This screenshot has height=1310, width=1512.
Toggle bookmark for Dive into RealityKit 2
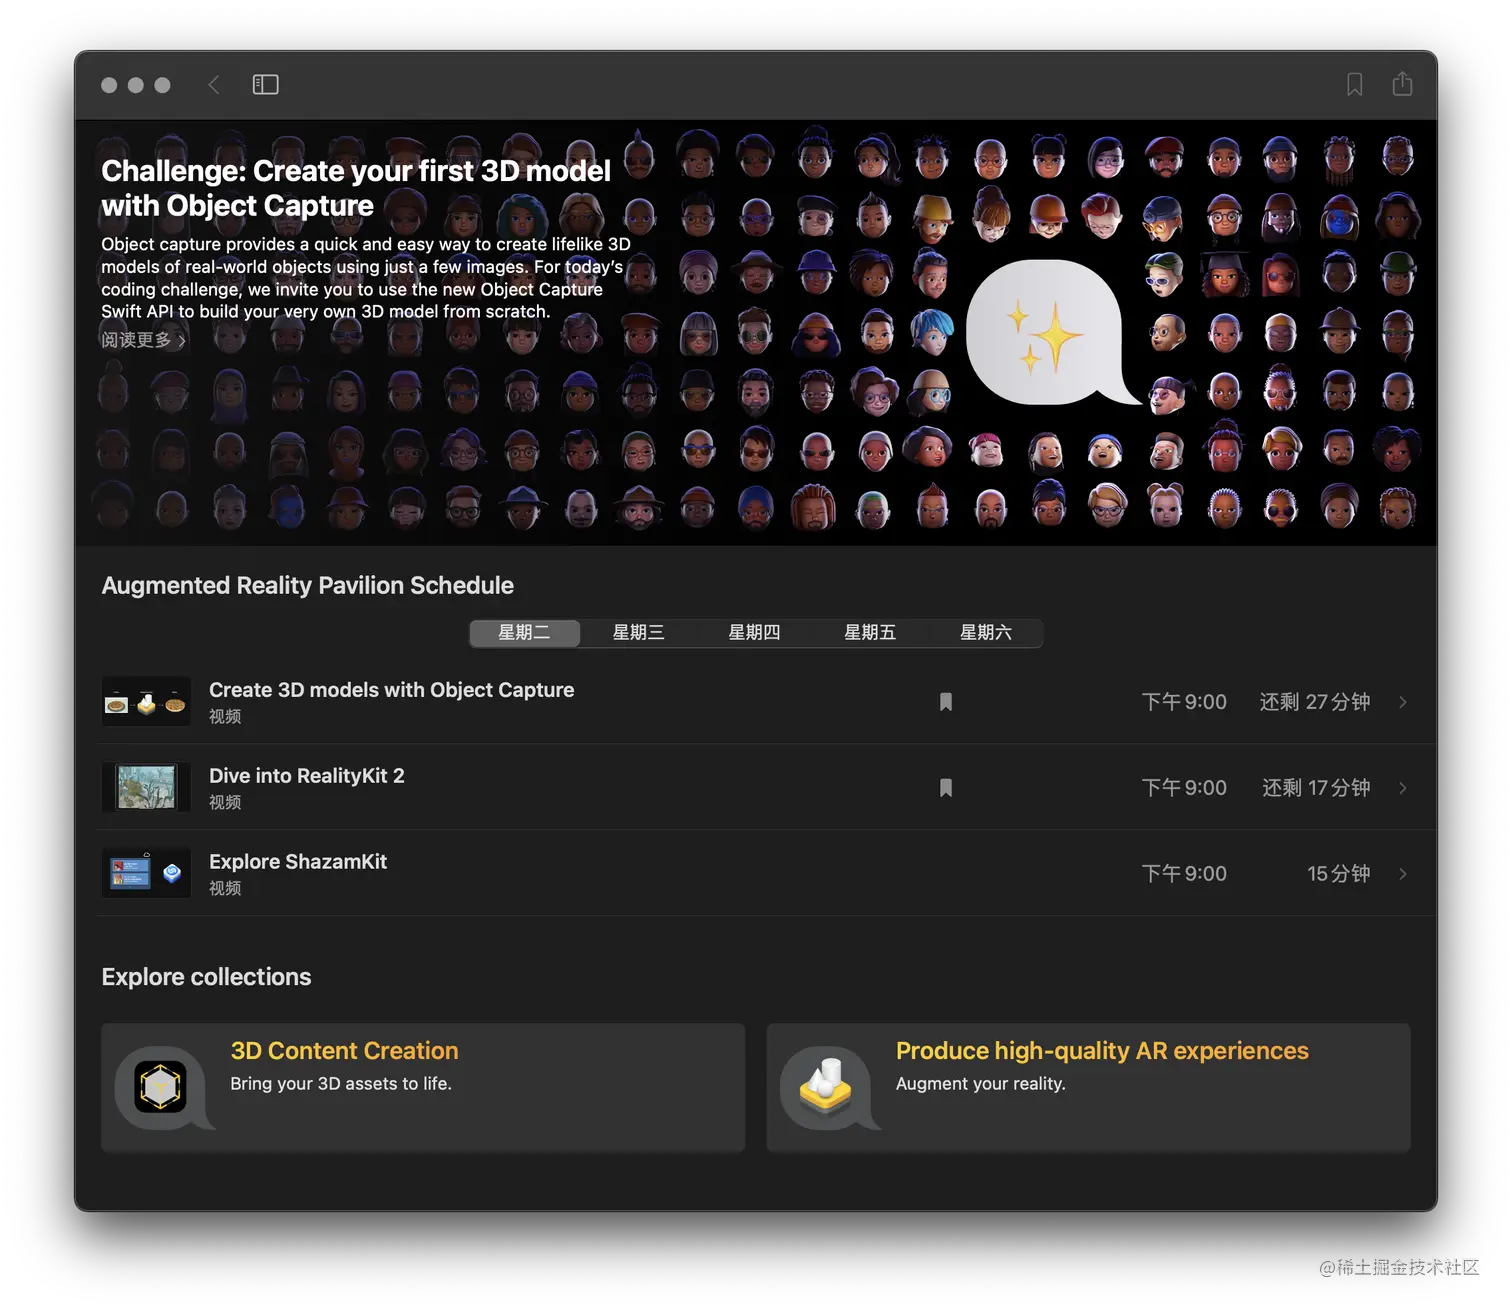coord(946,788)
